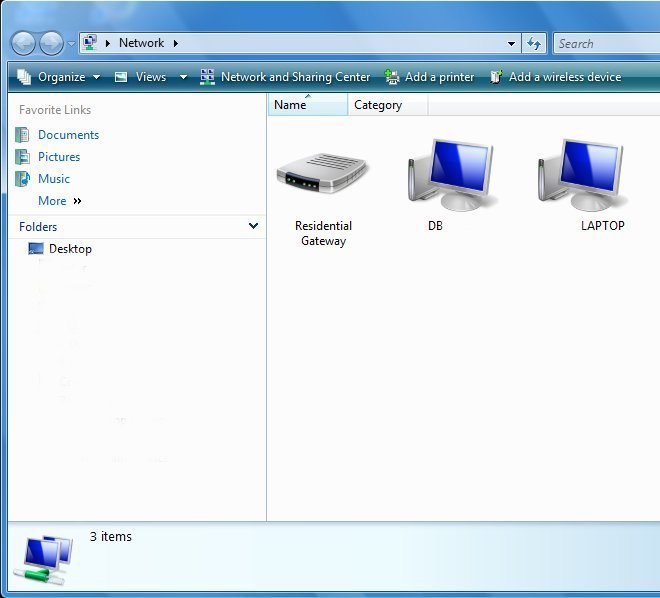The width and height of the screenshot is (660, 598).
Task: Expand the arrow after Network in address bar
Action: 176,43
